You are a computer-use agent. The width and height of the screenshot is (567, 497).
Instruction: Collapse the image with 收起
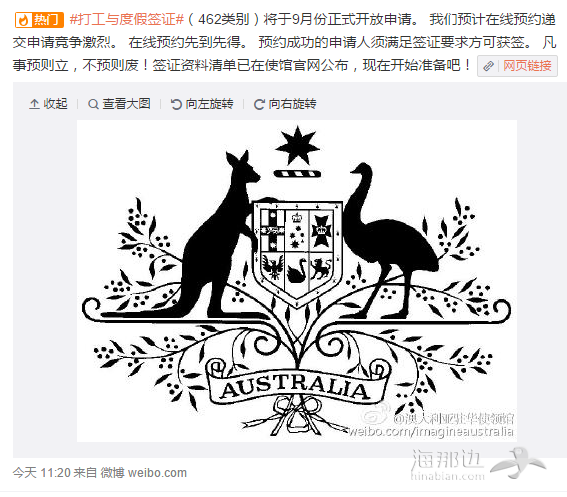[48, 104]
